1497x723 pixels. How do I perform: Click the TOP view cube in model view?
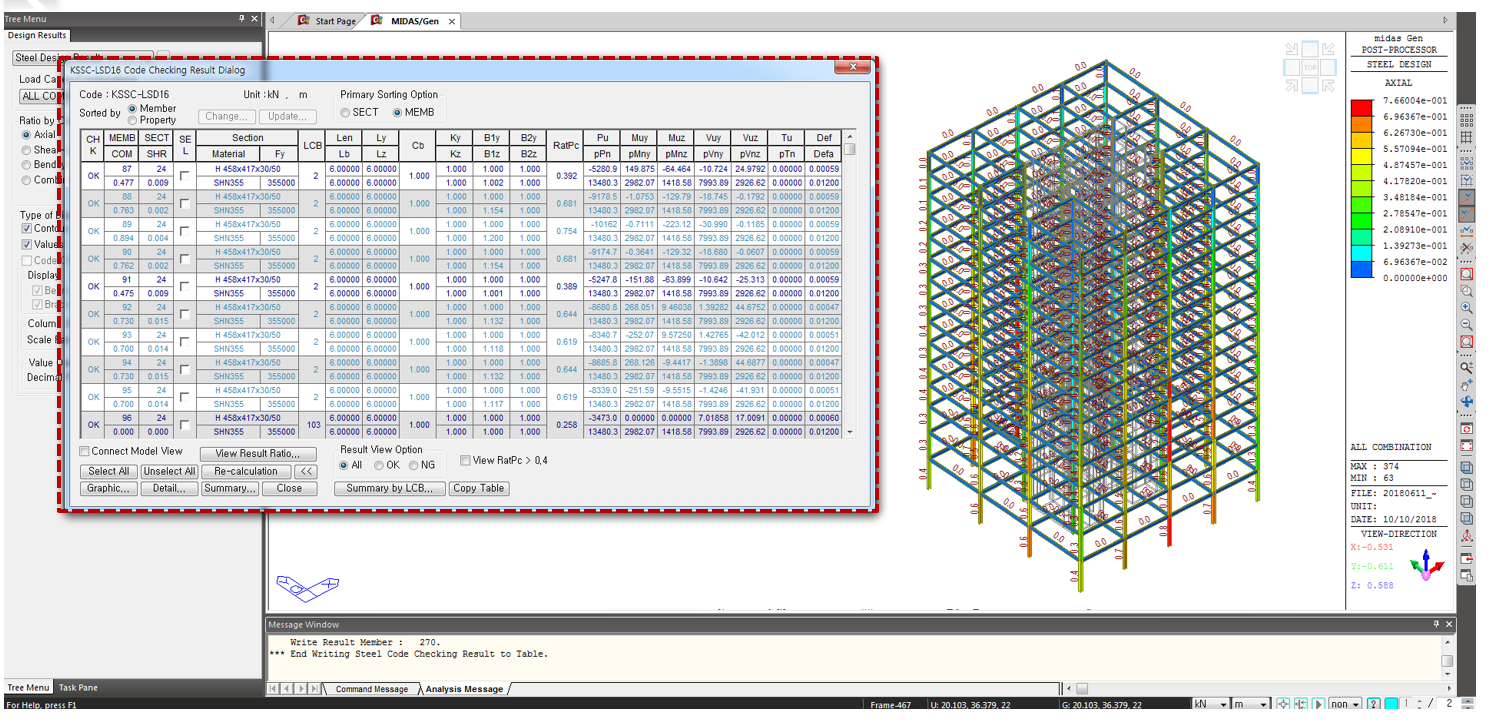[1309, 68]
